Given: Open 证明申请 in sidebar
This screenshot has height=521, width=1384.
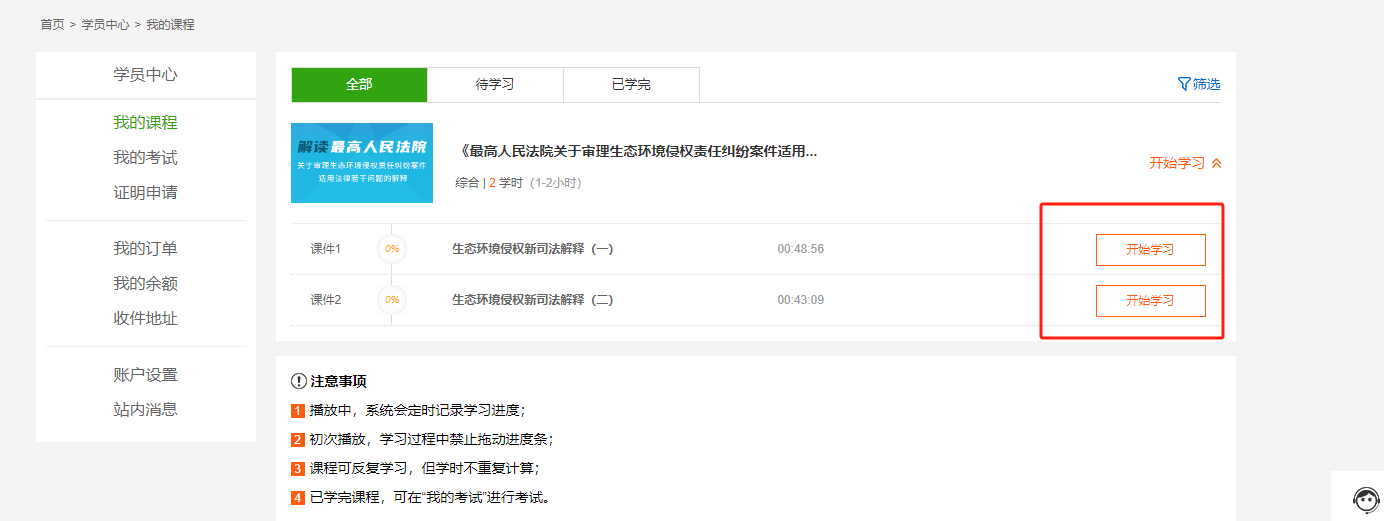Looking at the screenshot, I should click(x=145, y=193).
